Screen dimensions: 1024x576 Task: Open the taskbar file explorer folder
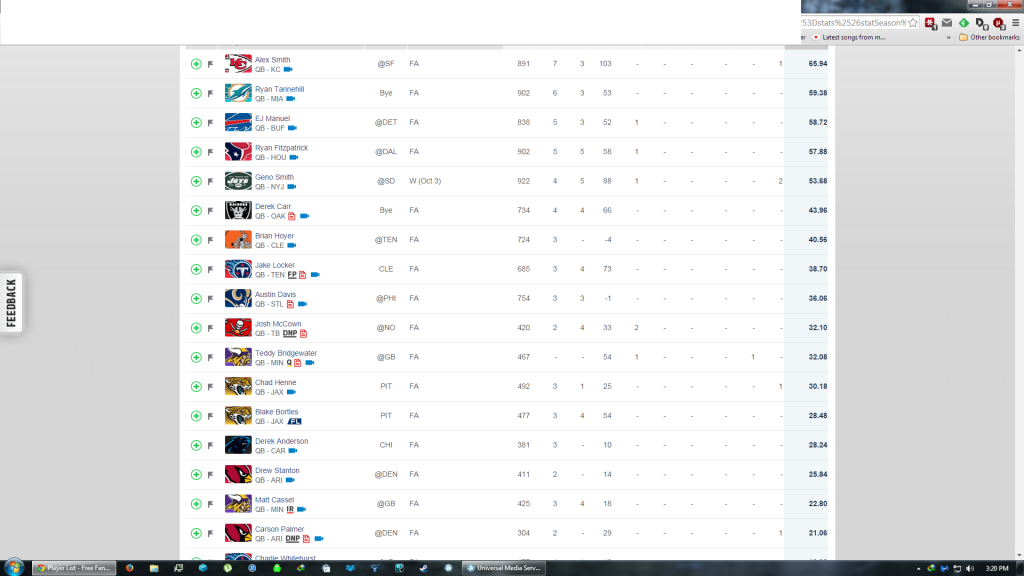click(154, 568)
